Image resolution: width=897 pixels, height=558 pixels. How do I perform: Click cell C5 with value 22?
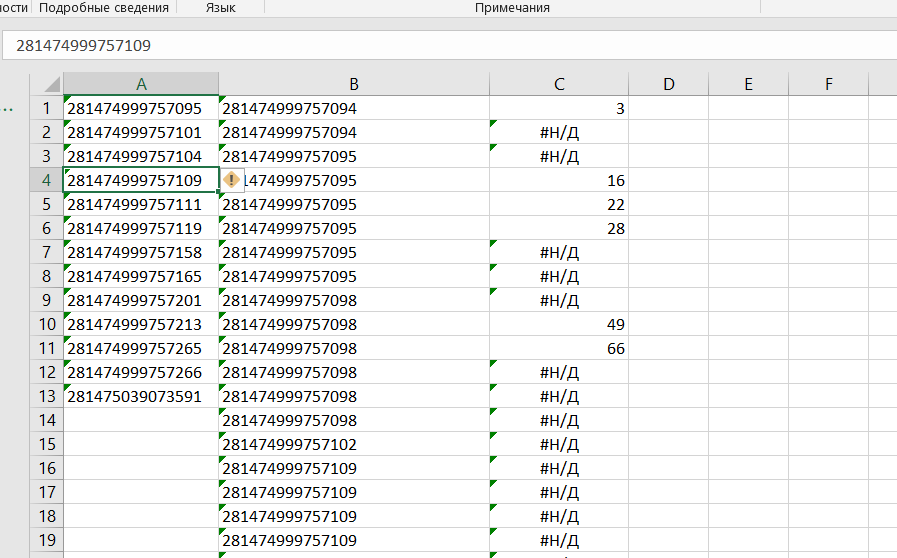(559, 204)
